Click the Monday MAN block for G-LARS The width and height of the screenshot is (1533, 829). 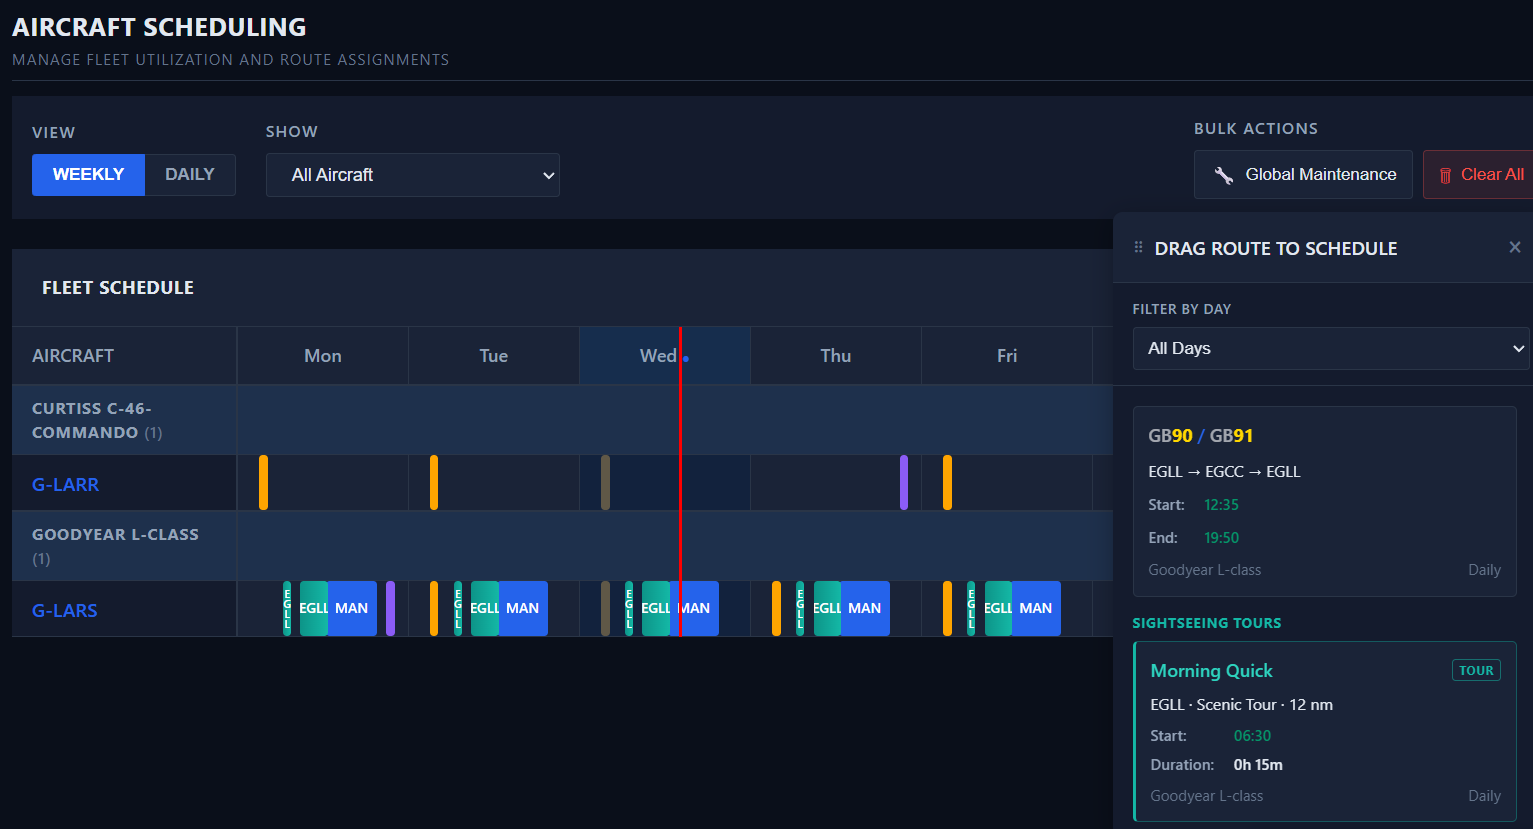coord(352,608)
